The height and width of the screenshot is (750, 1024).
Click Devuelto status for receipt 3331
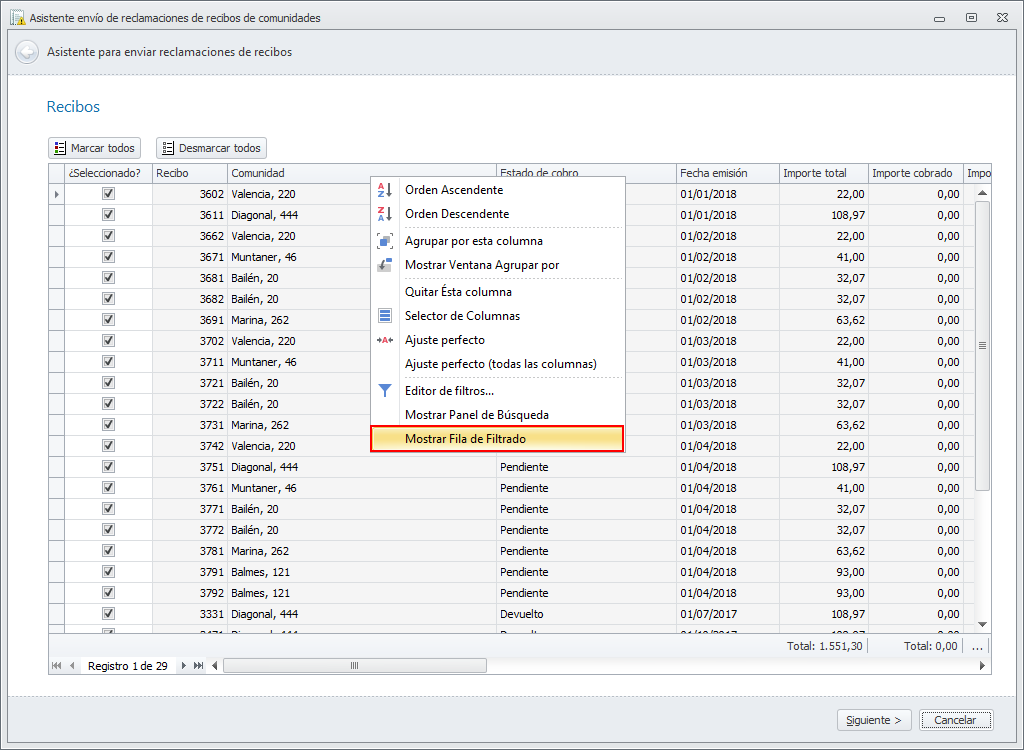click(x=586, y=614)
